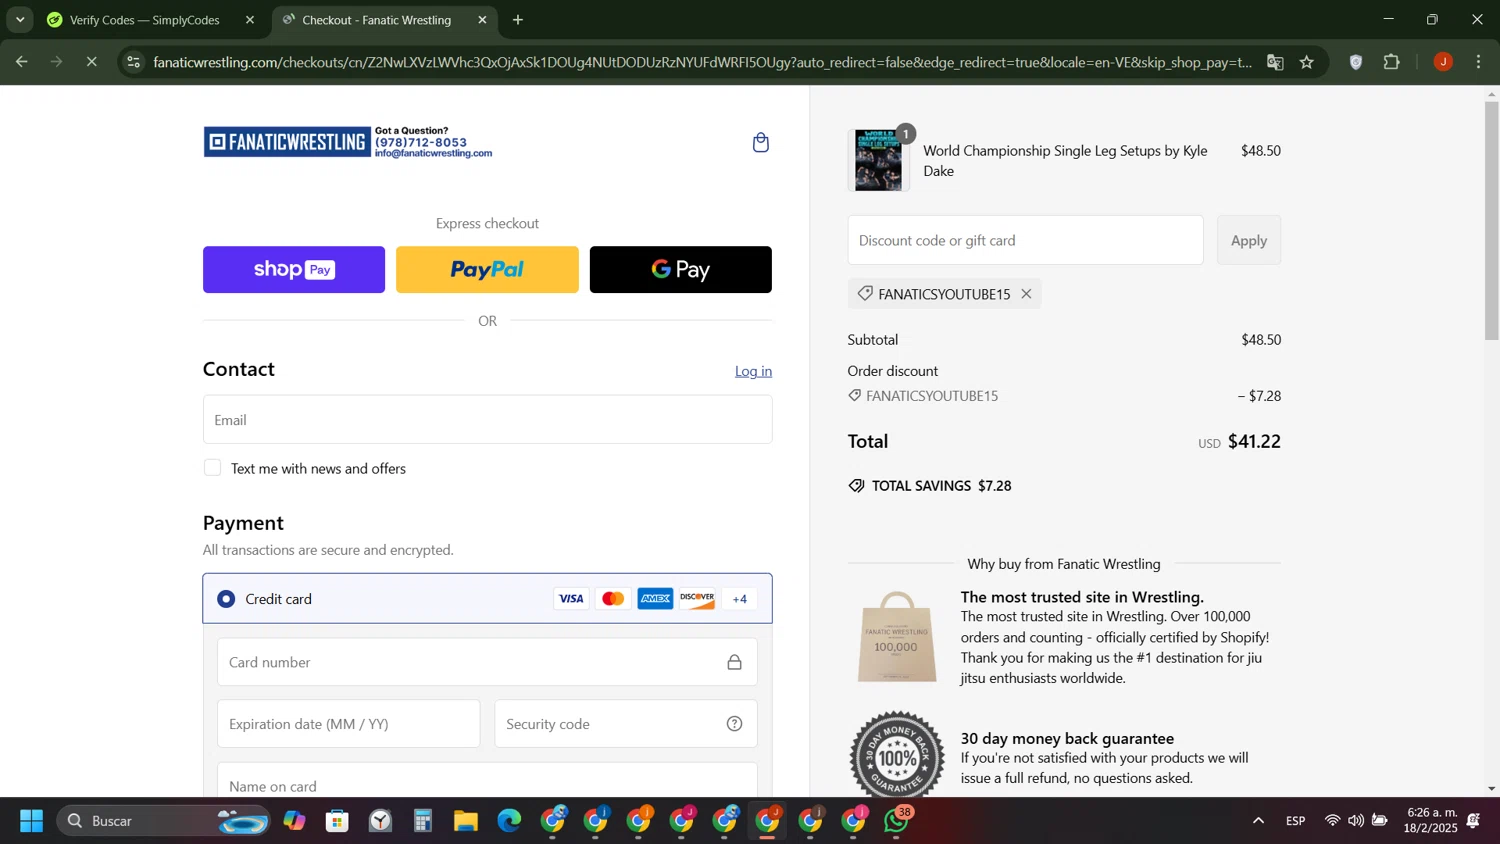The height and width of the screenshot is (844, 1500).
Task: Open the Calculator from the taskbar
Action: [x=423, y=821]
